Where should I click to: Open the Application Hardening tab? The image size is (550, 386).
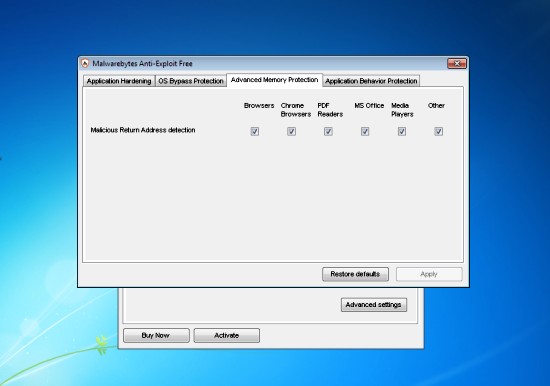click(x=119, y=81)
